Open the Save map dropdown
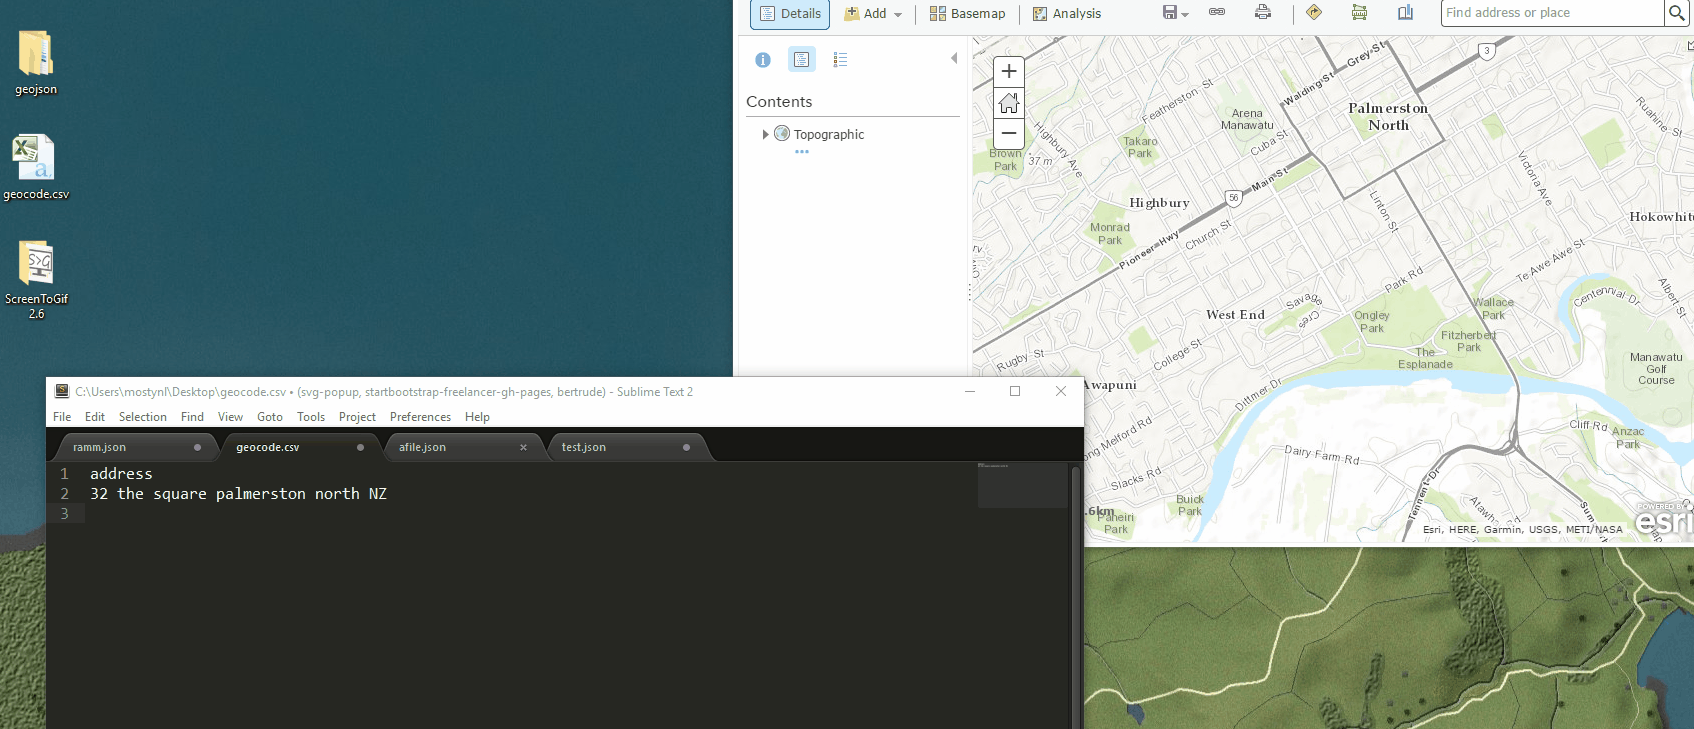Viewport: 1694px width, 729px height. 1175,13
